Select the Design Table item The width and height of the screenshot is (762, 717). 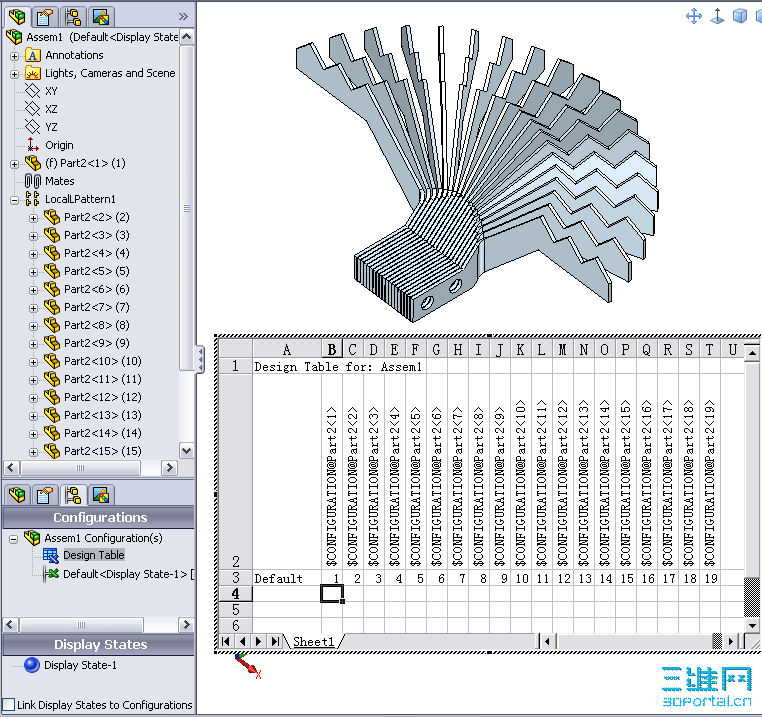(94, 555)
